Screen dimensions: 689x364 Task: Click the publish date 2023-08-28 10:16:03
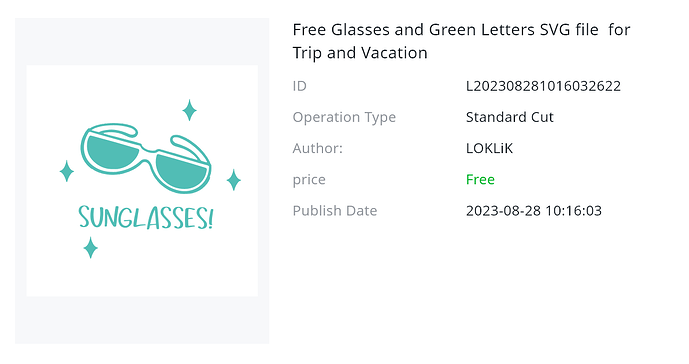click(533, 211)
